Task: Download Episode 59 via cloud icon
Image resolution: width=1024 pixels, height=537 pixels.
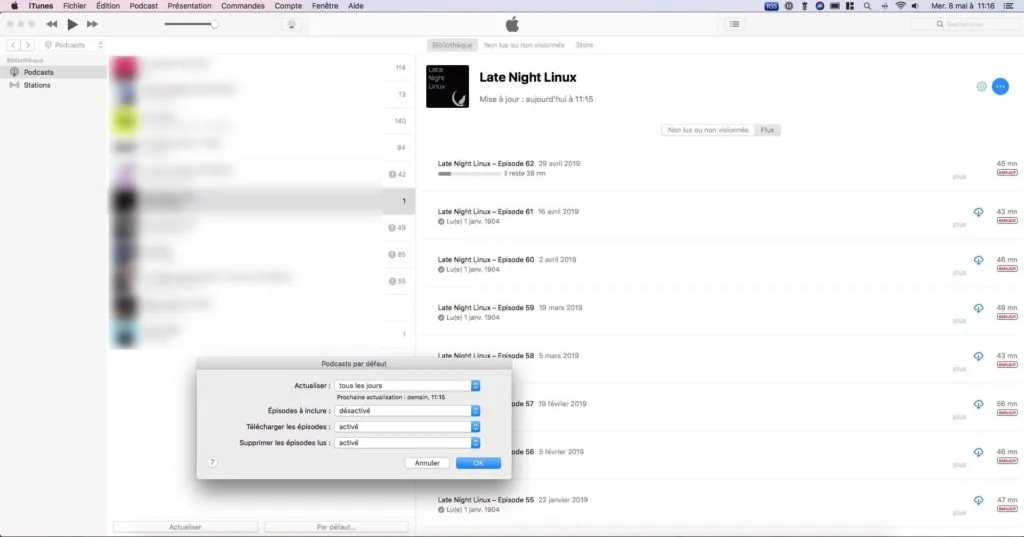Action: [x=978, y=308]
